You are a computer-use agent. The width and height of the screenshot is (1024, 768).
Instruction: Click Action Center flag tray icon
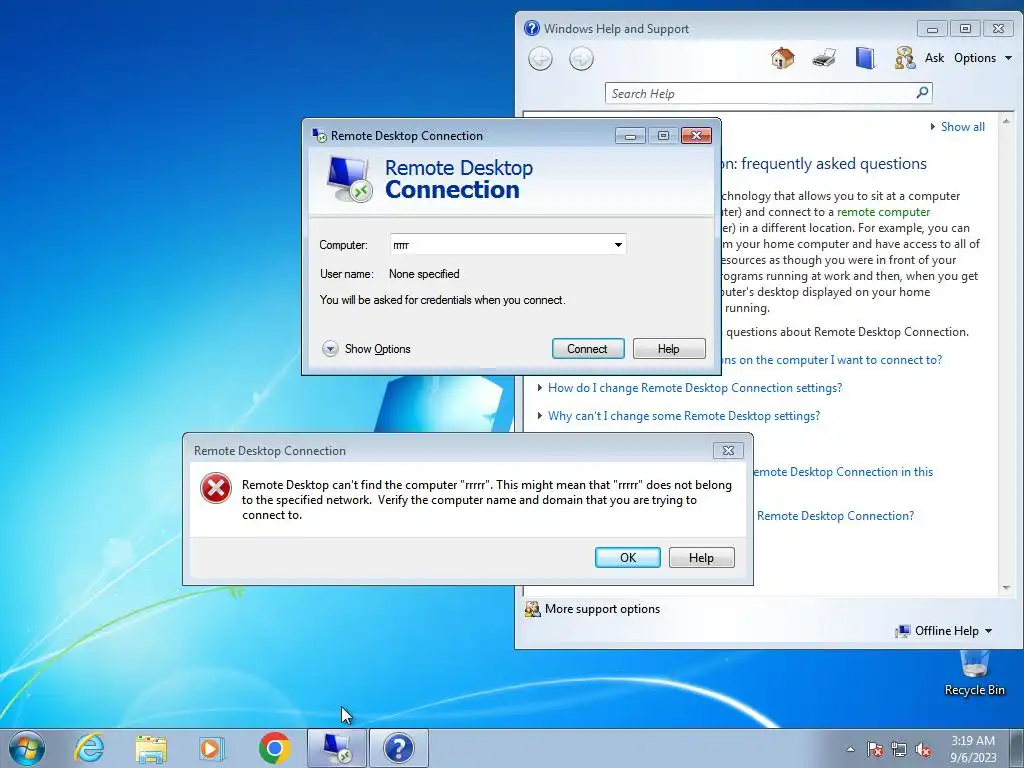point(874,749)
